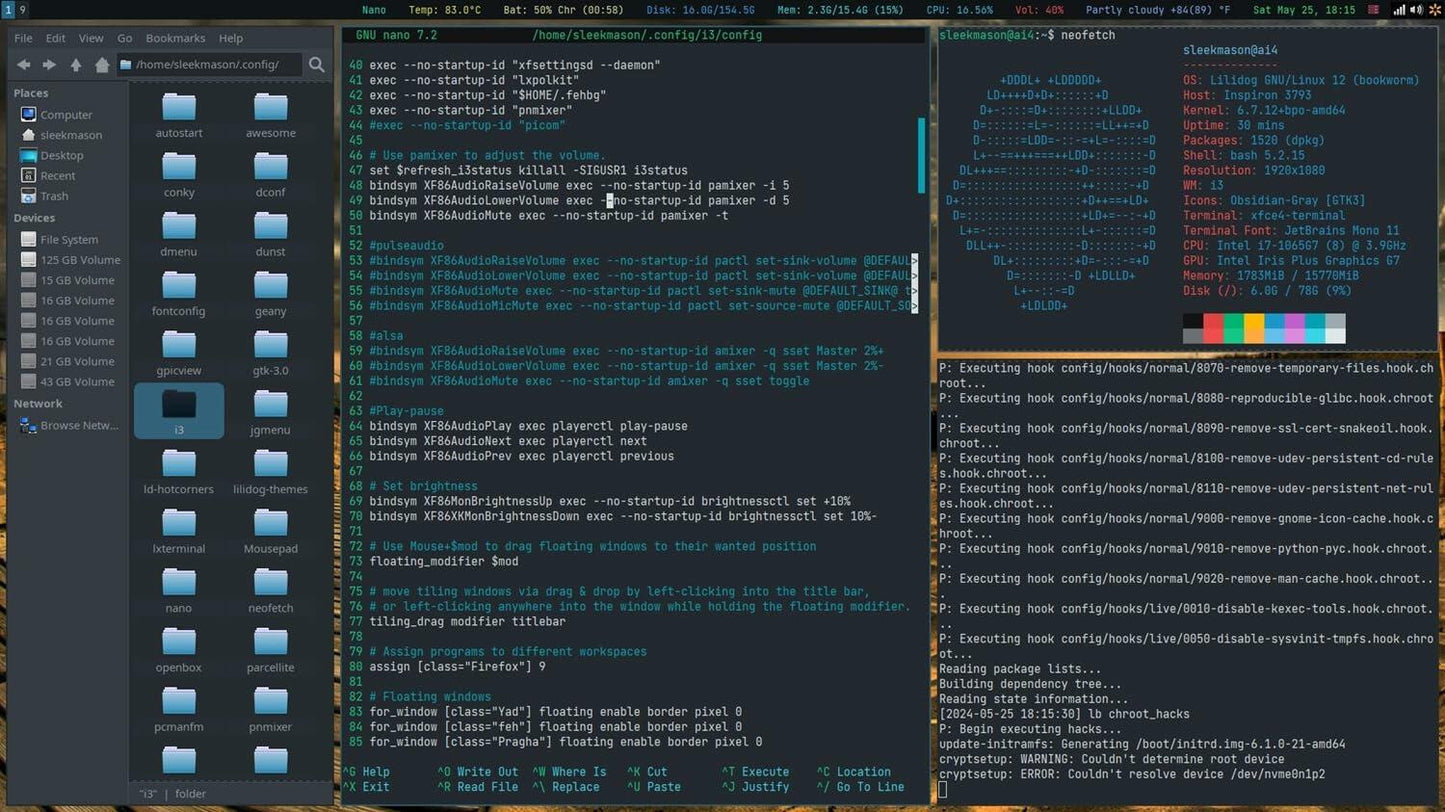Screen dimensions: 1445x812
Task: Select the gpicview folder
Action: (179, 353)
